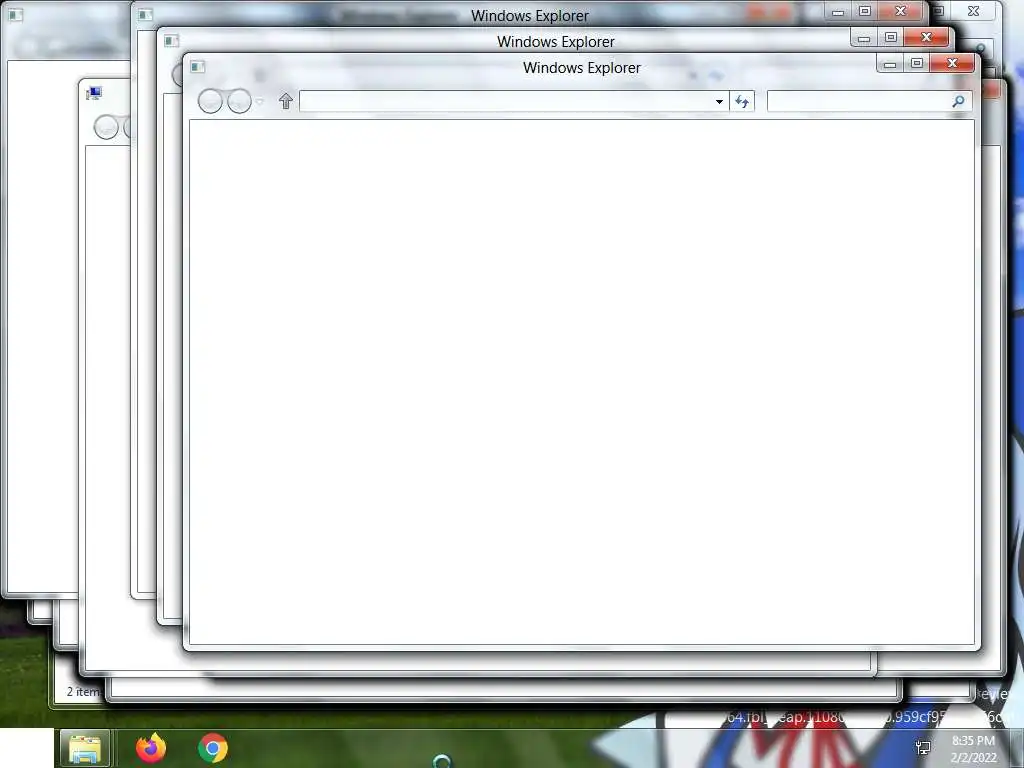
Task: Maximize the second Windows Explorer window
Action: [891, 37]
